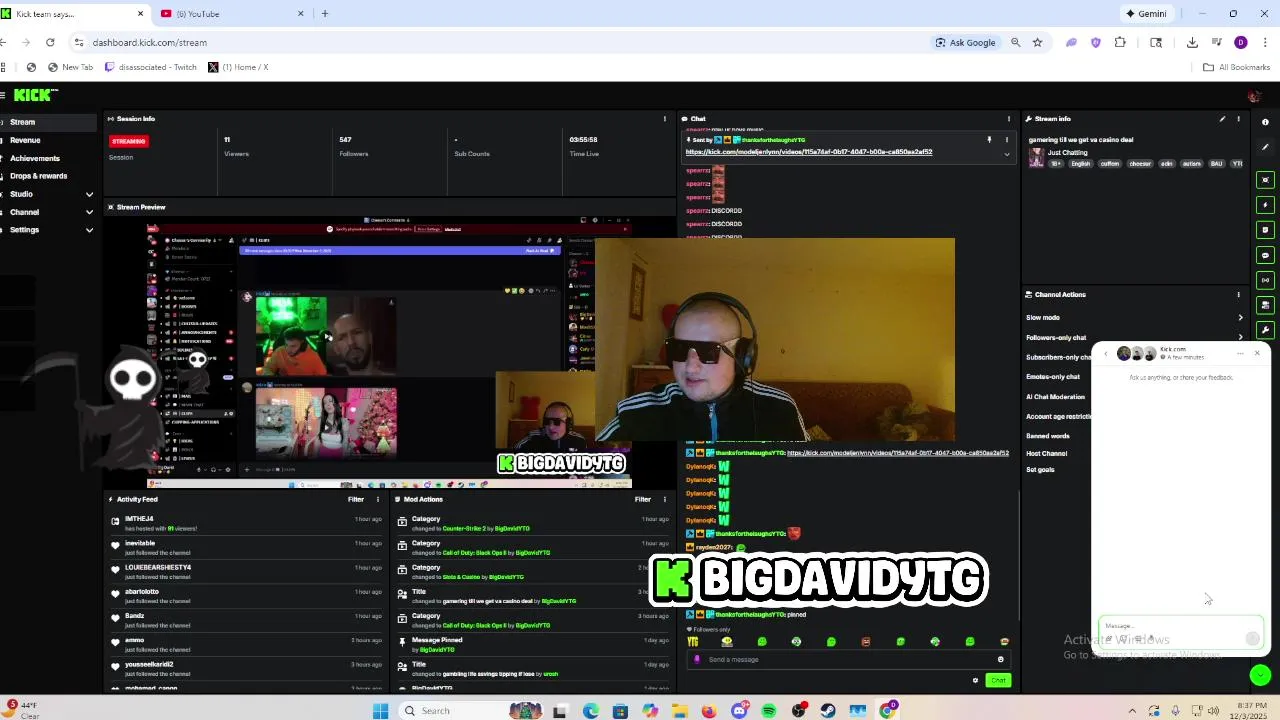Open AI Chat Moderation action
The image size is (1280, 720).
(x=1055, y=397)
